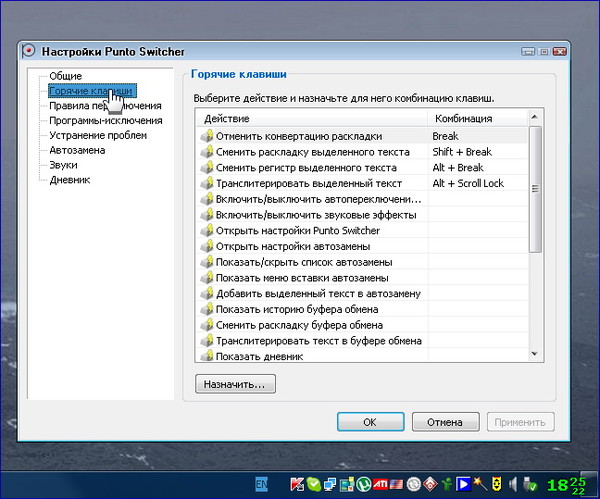
Task: Open Автозамена section
Action: tap(77, 150)
